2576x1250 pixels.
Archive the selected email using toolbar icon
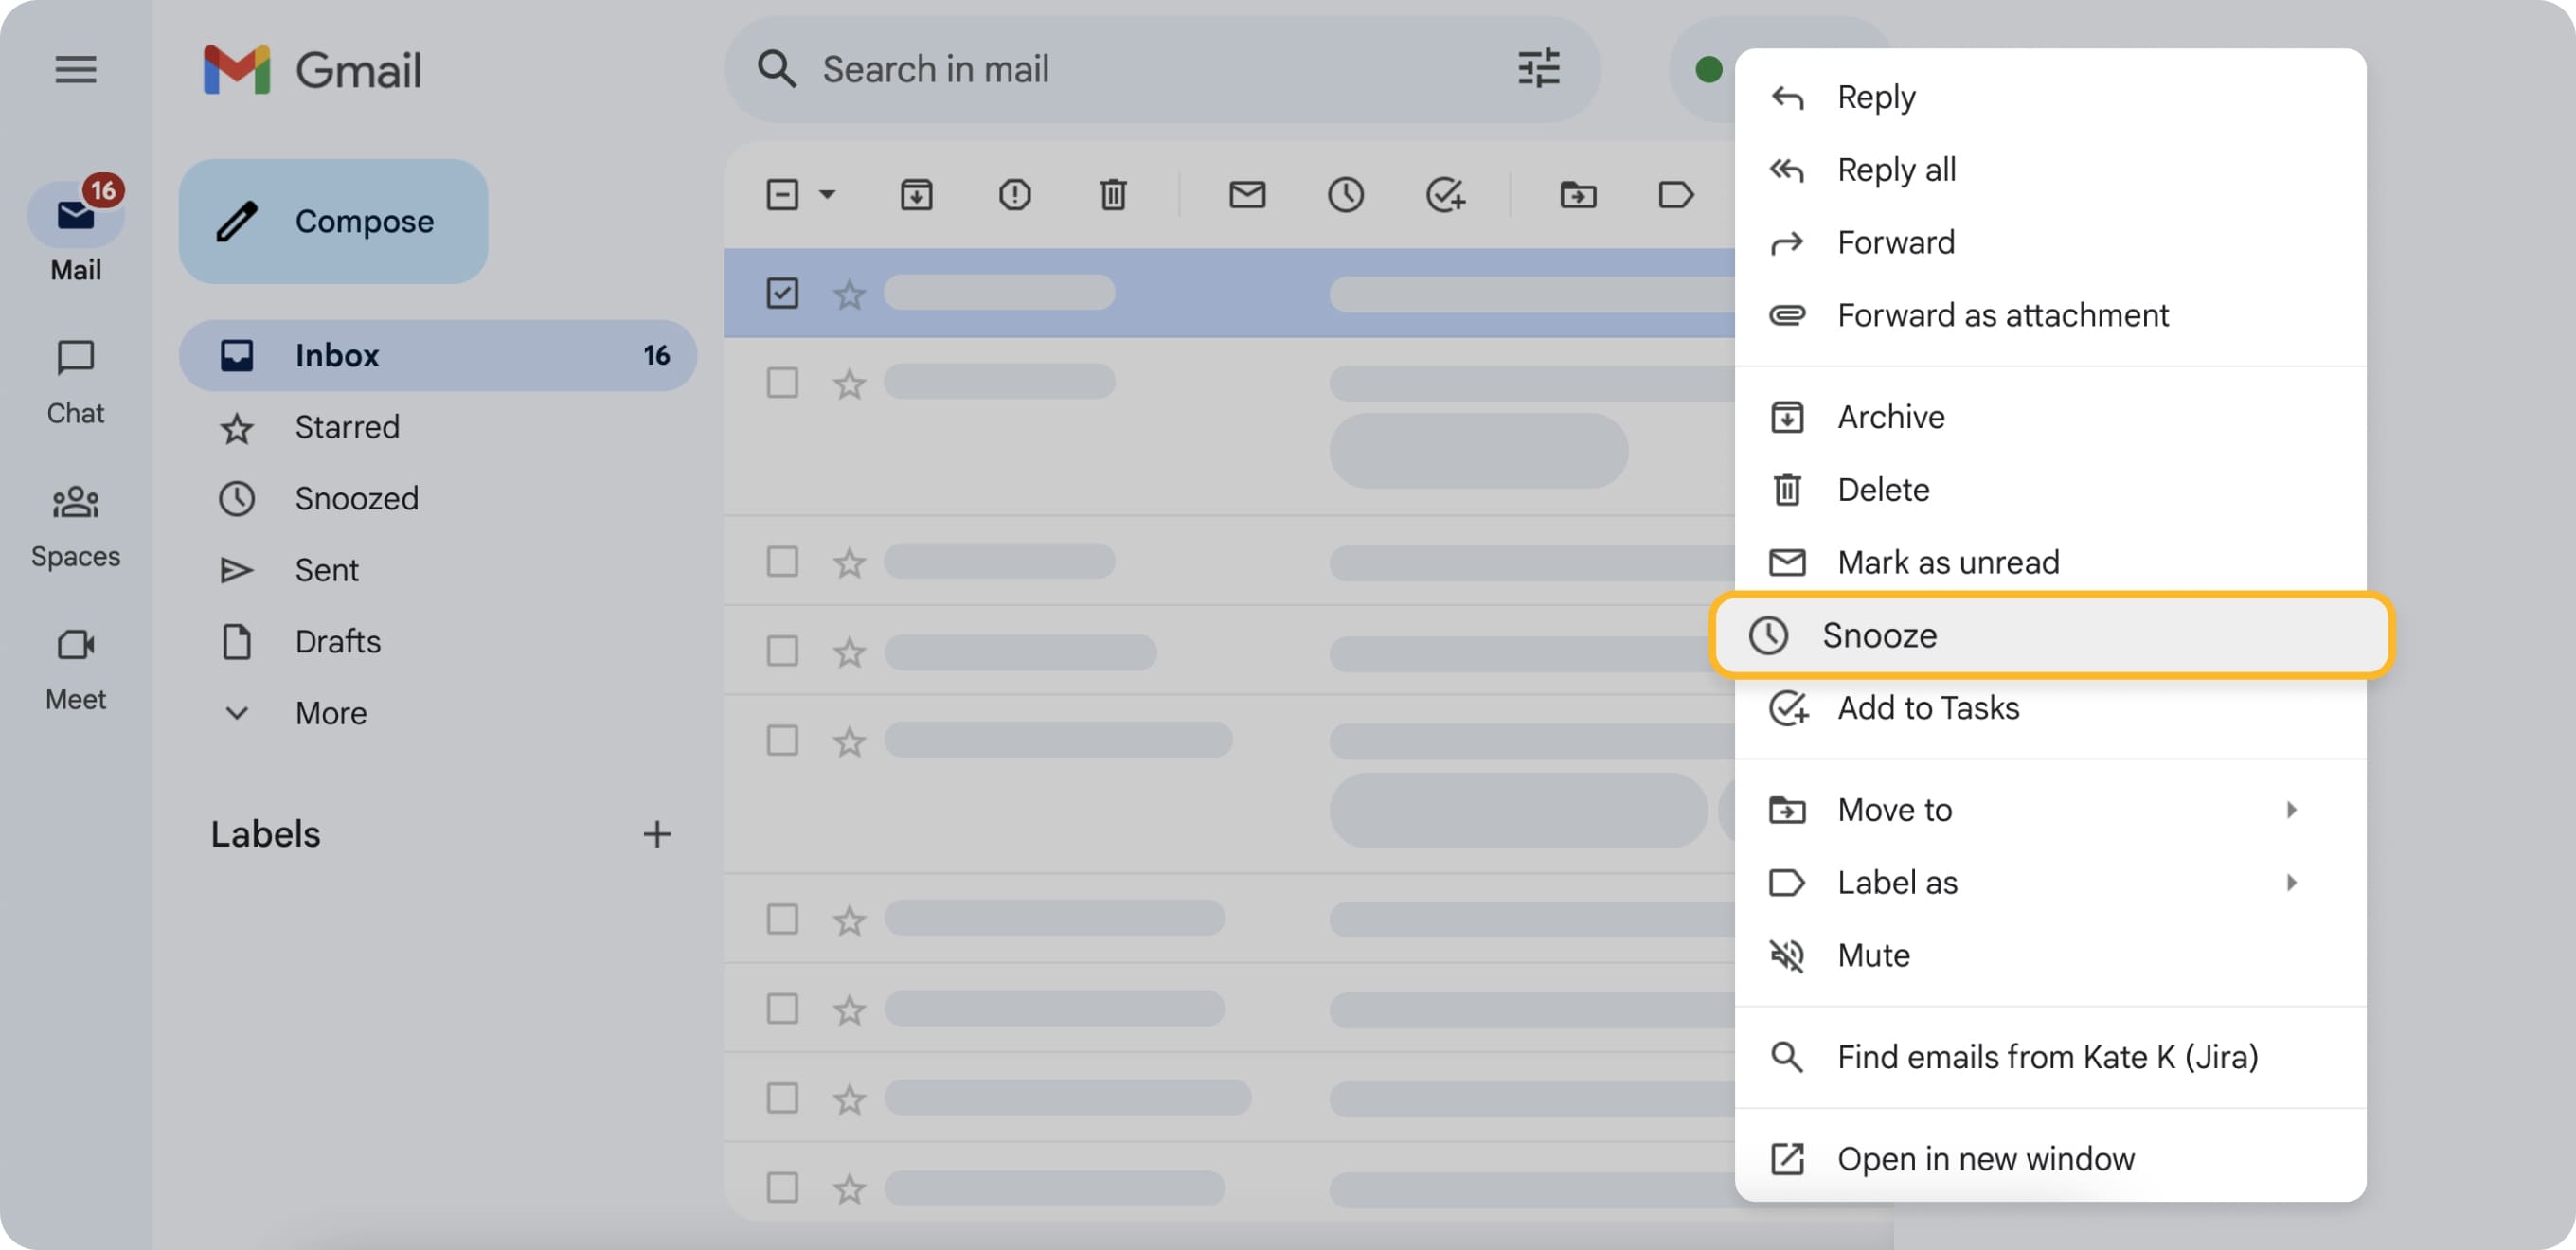[x=916, y=195]
